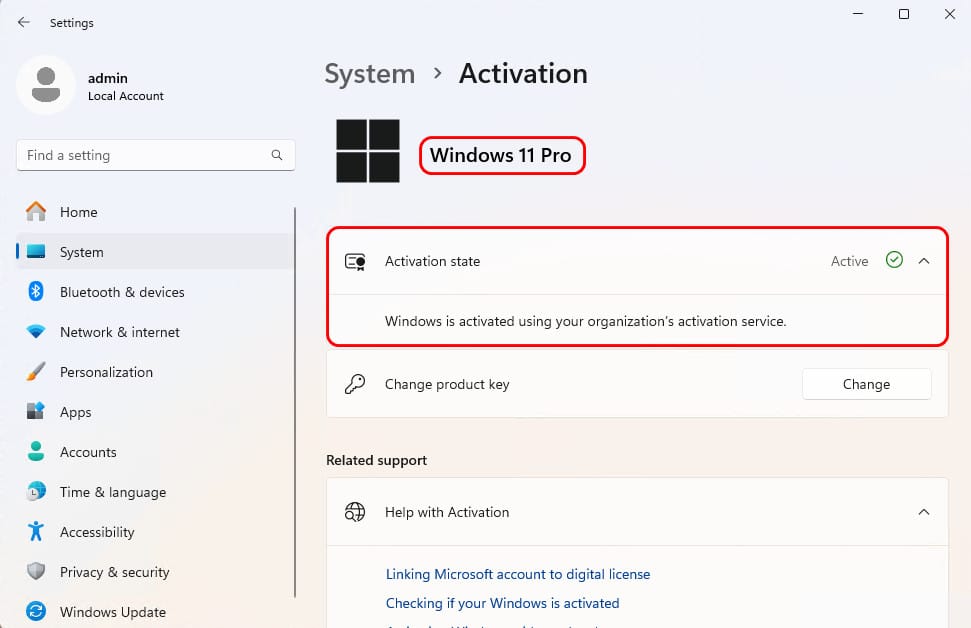971x628 pixels.
Task: Click the Activation state certificate icon
Action: [355, 261]
